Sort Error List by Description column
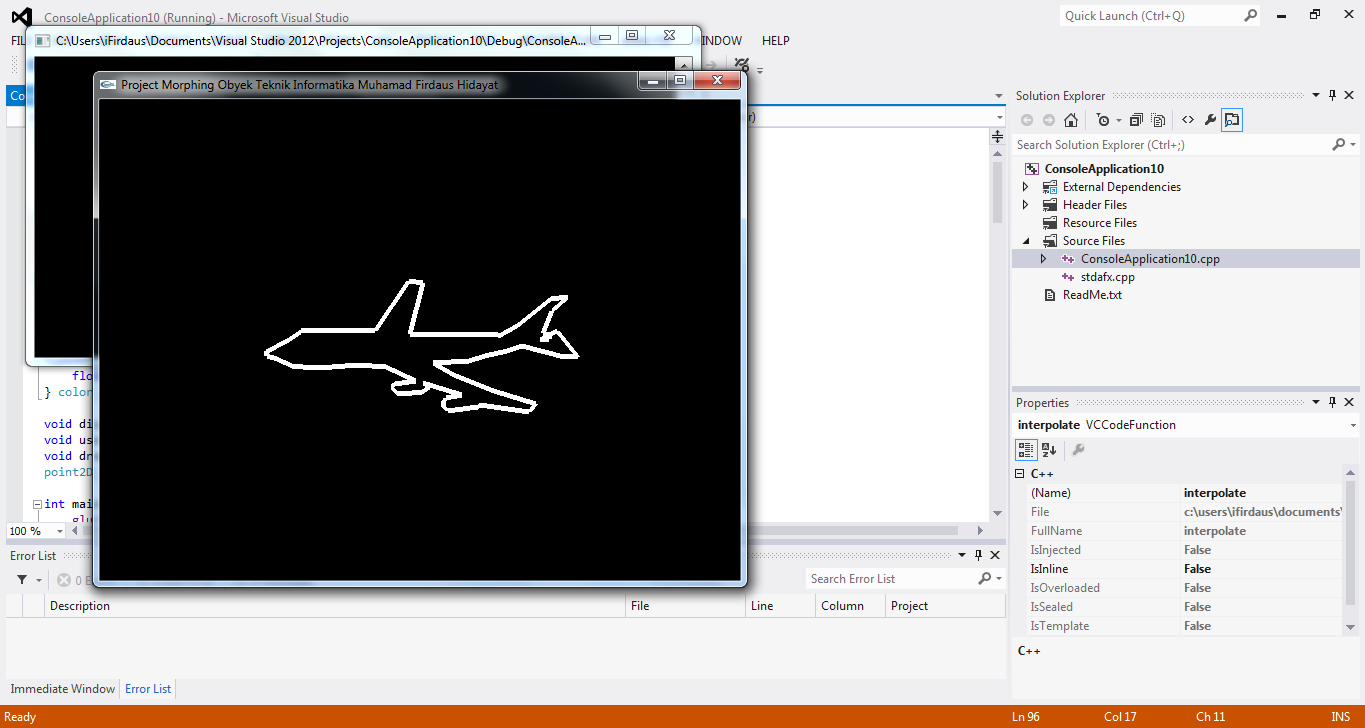Screen dimensions: 1365x728 pos(337,606)
